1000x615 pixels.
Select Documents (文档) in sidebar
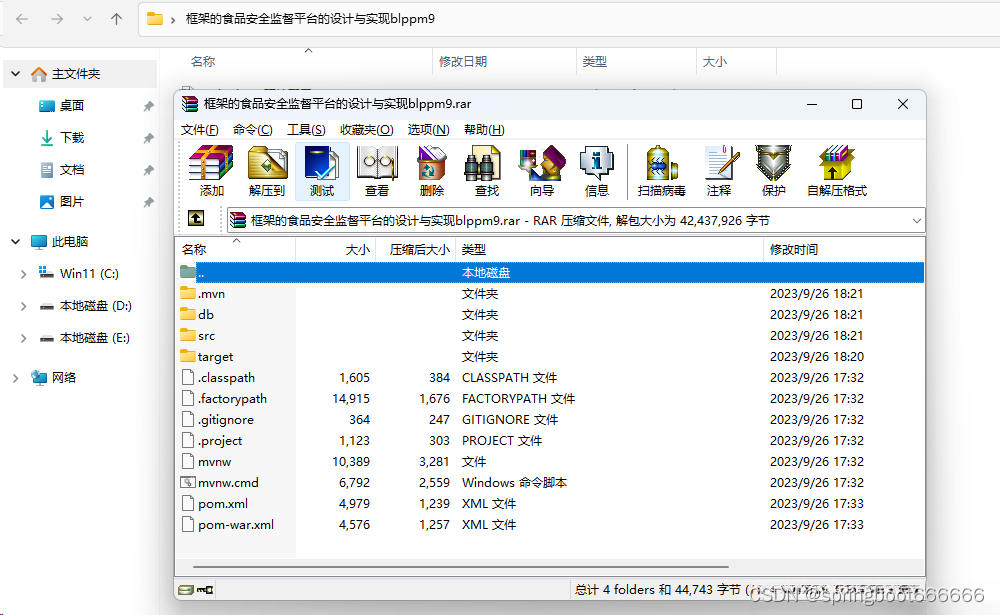pyautogui.click(x=71, y=170)
